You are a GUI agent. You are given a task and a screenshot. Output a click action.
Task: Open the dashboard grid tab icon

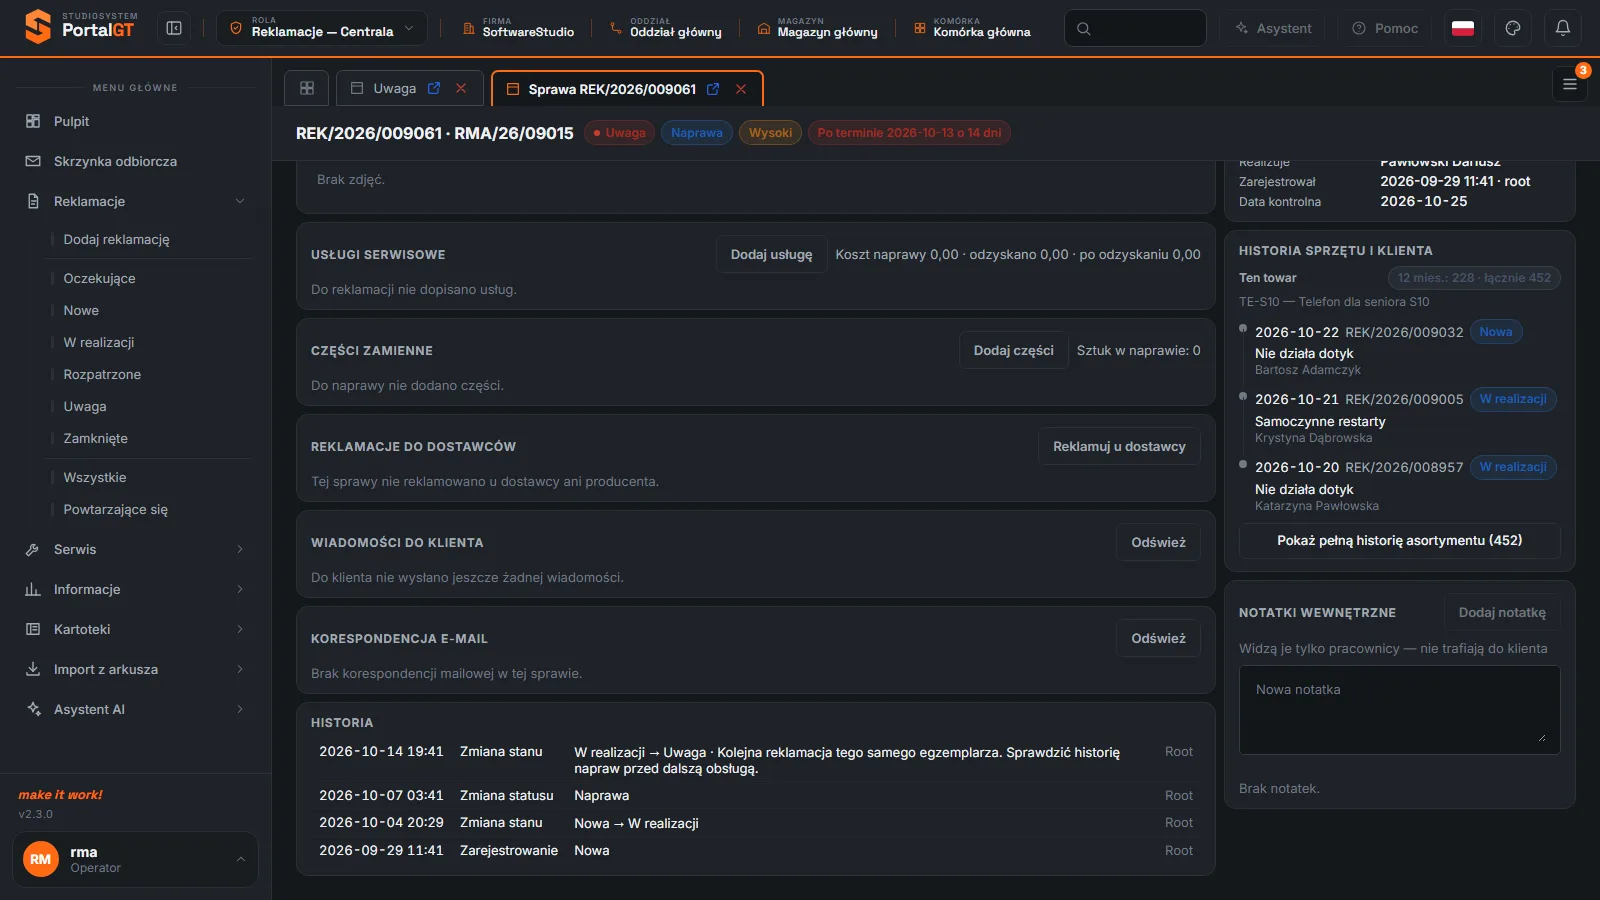(307, 88)
